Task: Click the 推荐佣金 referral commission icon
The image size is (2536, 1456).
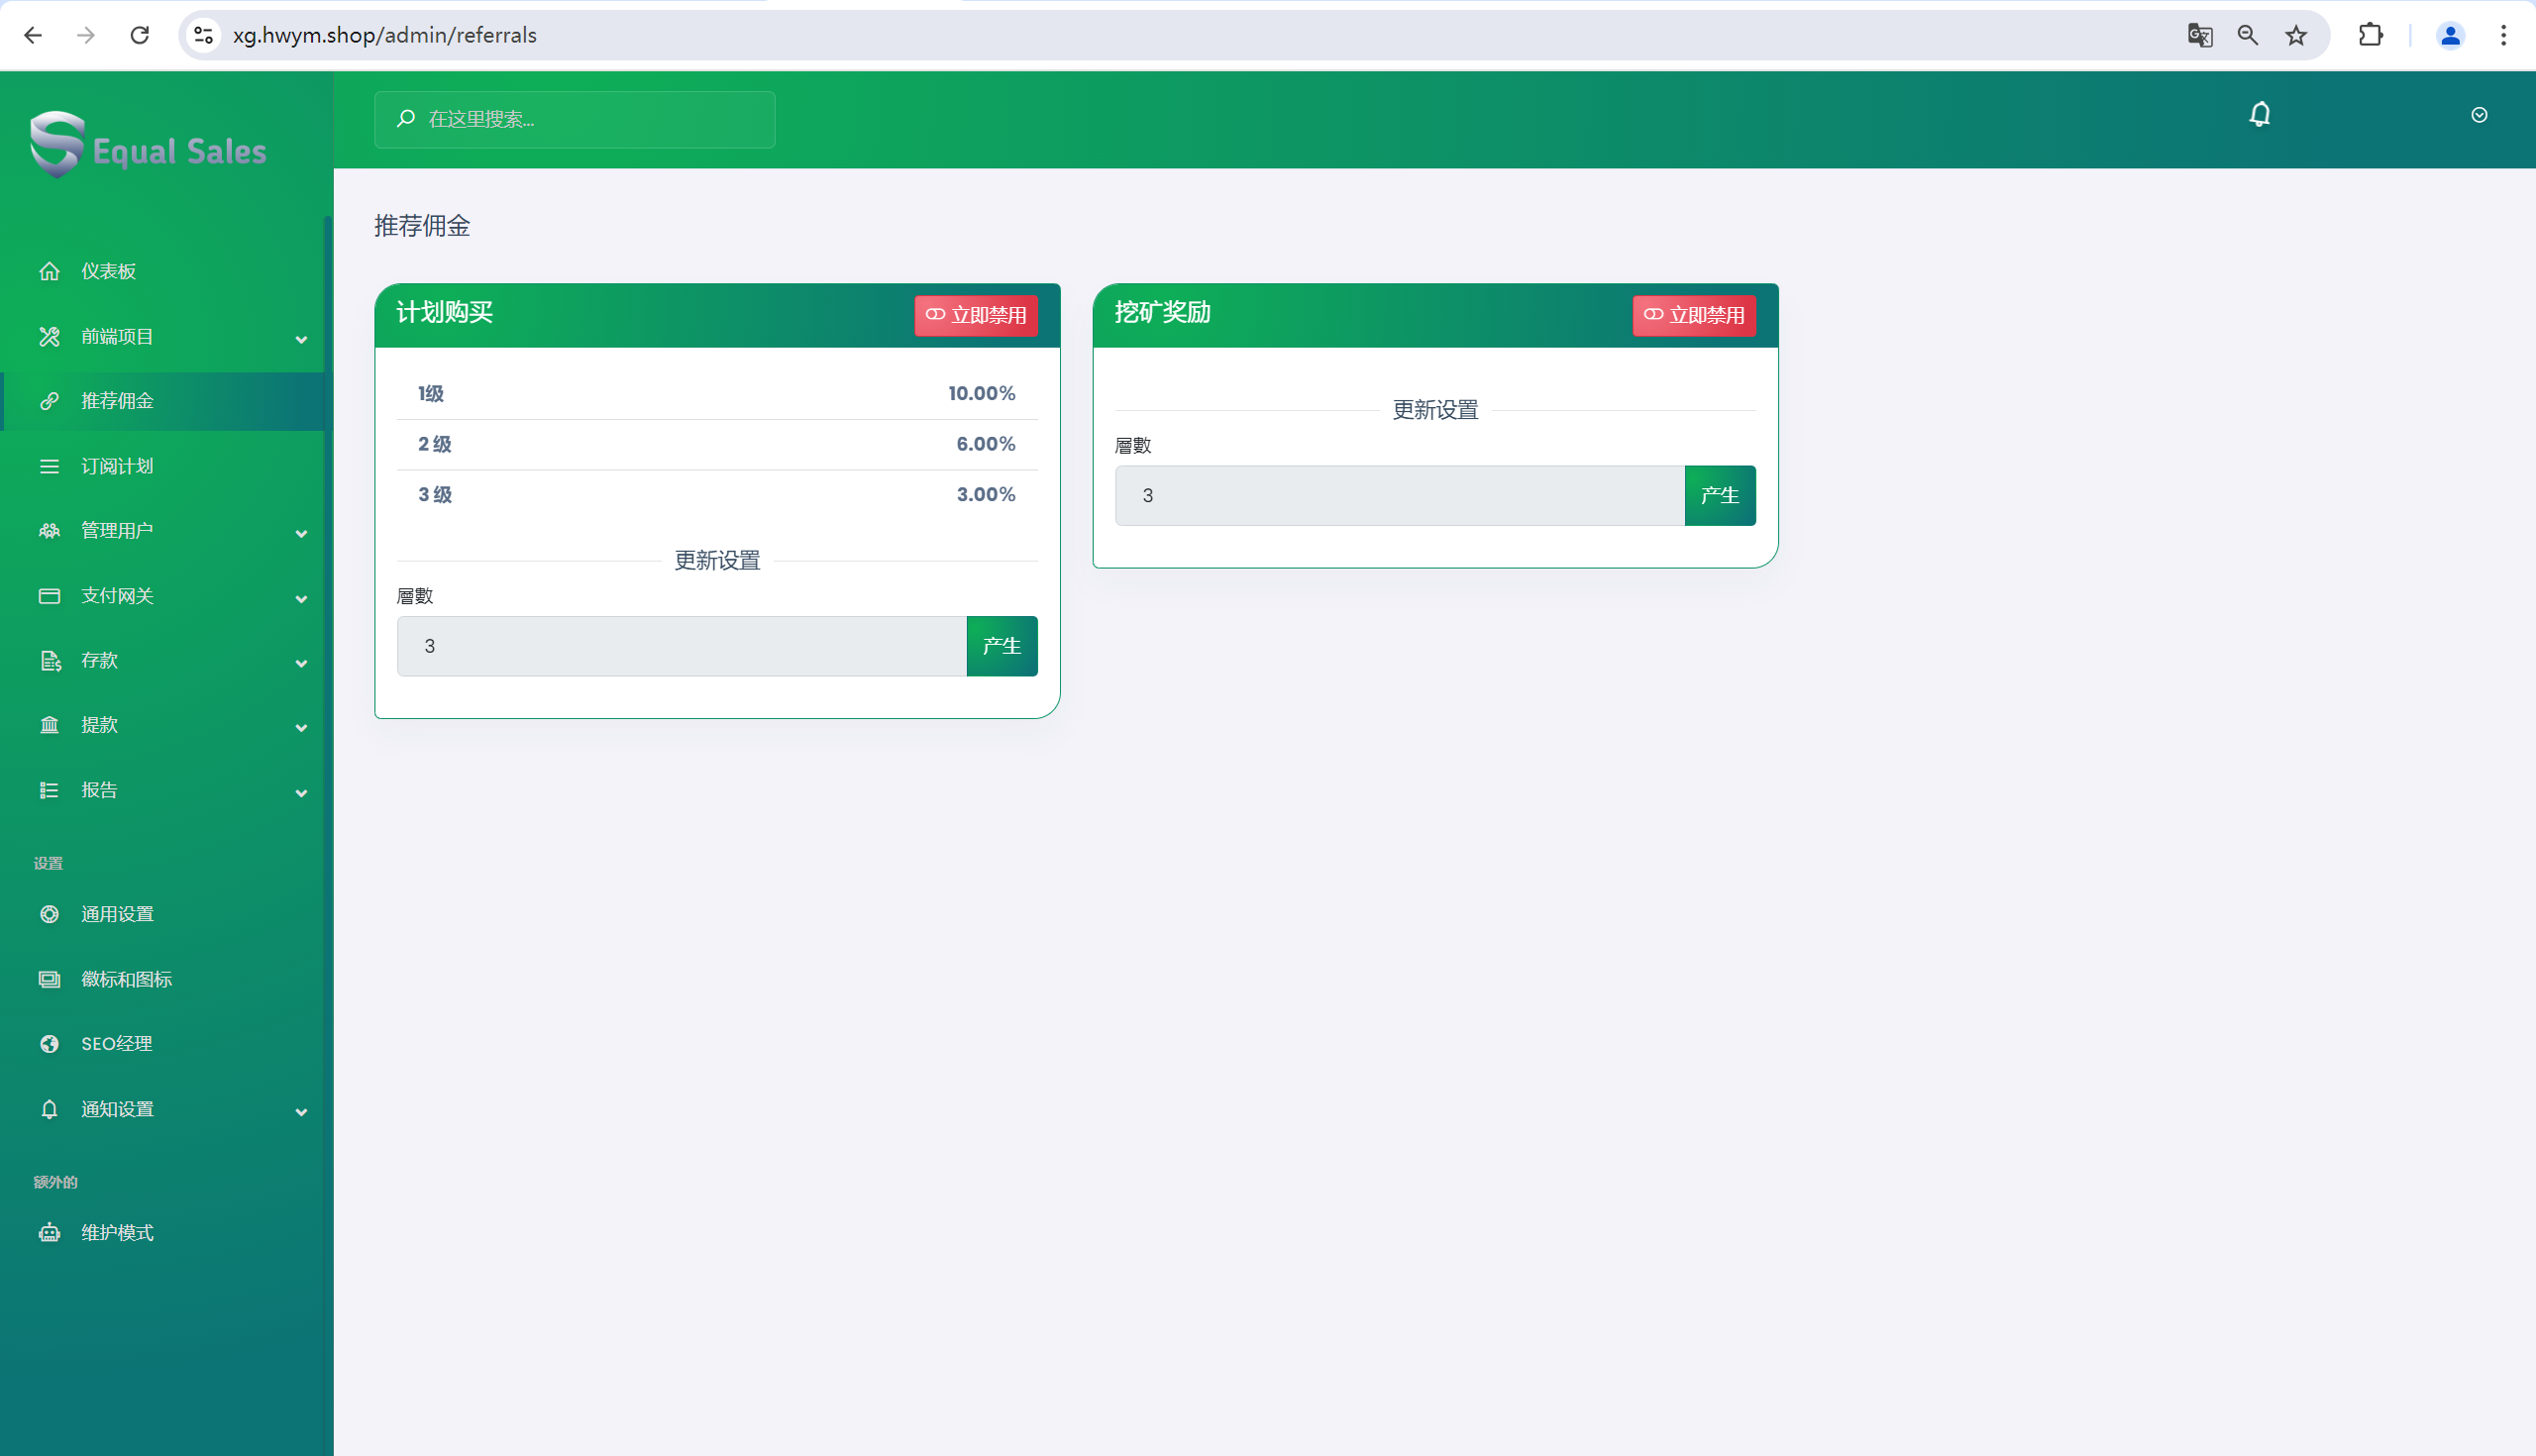Action: [x=47, y=400]
